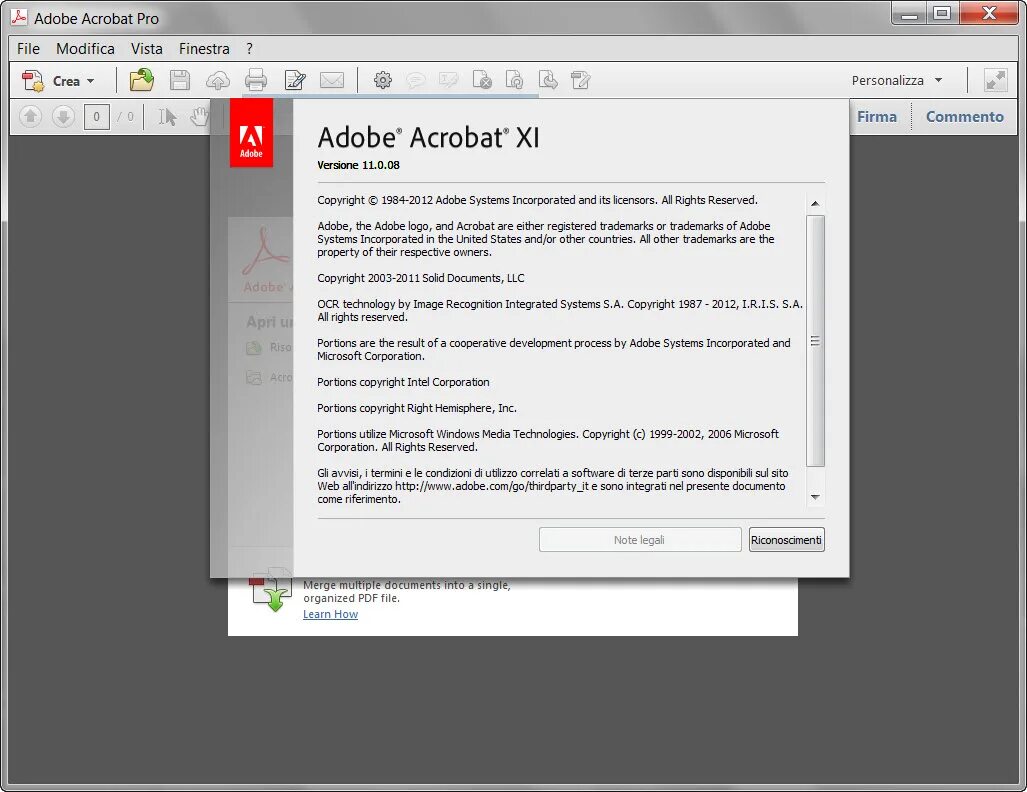Open the Commento panel
This screenshot has height=792, width=1027.
pos(964,117)
